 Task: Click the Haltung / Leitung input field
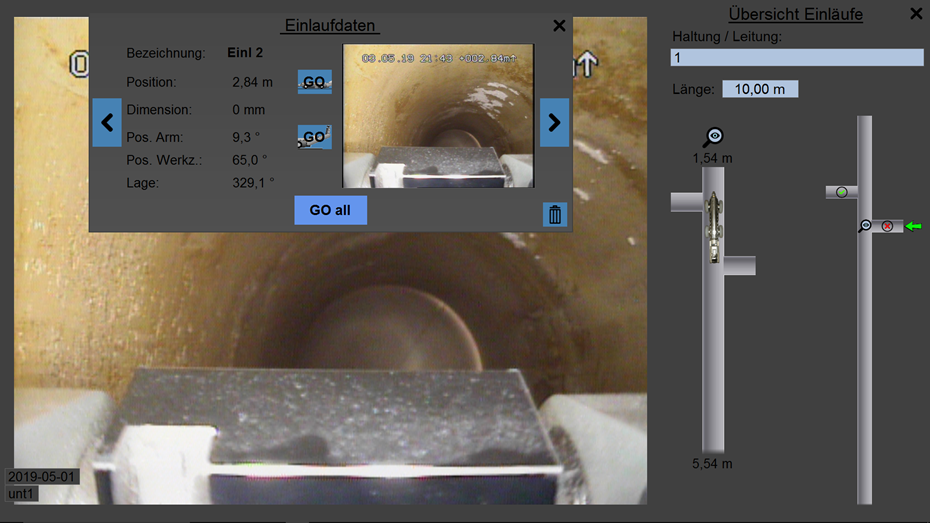click(796, 58)
